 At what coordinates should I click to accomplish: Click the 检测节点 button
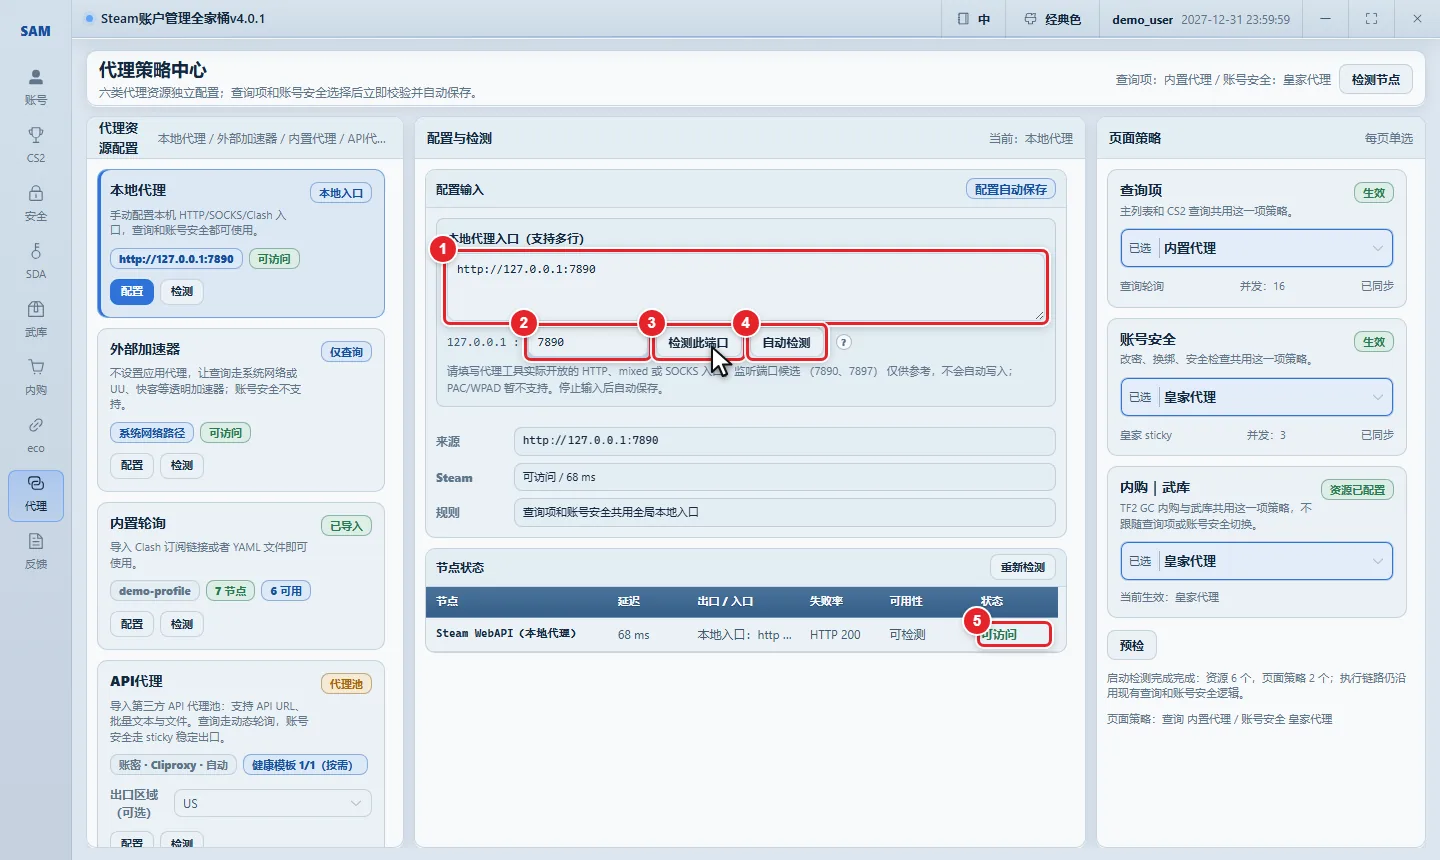pyautogui.click(x=1376, y=80)
